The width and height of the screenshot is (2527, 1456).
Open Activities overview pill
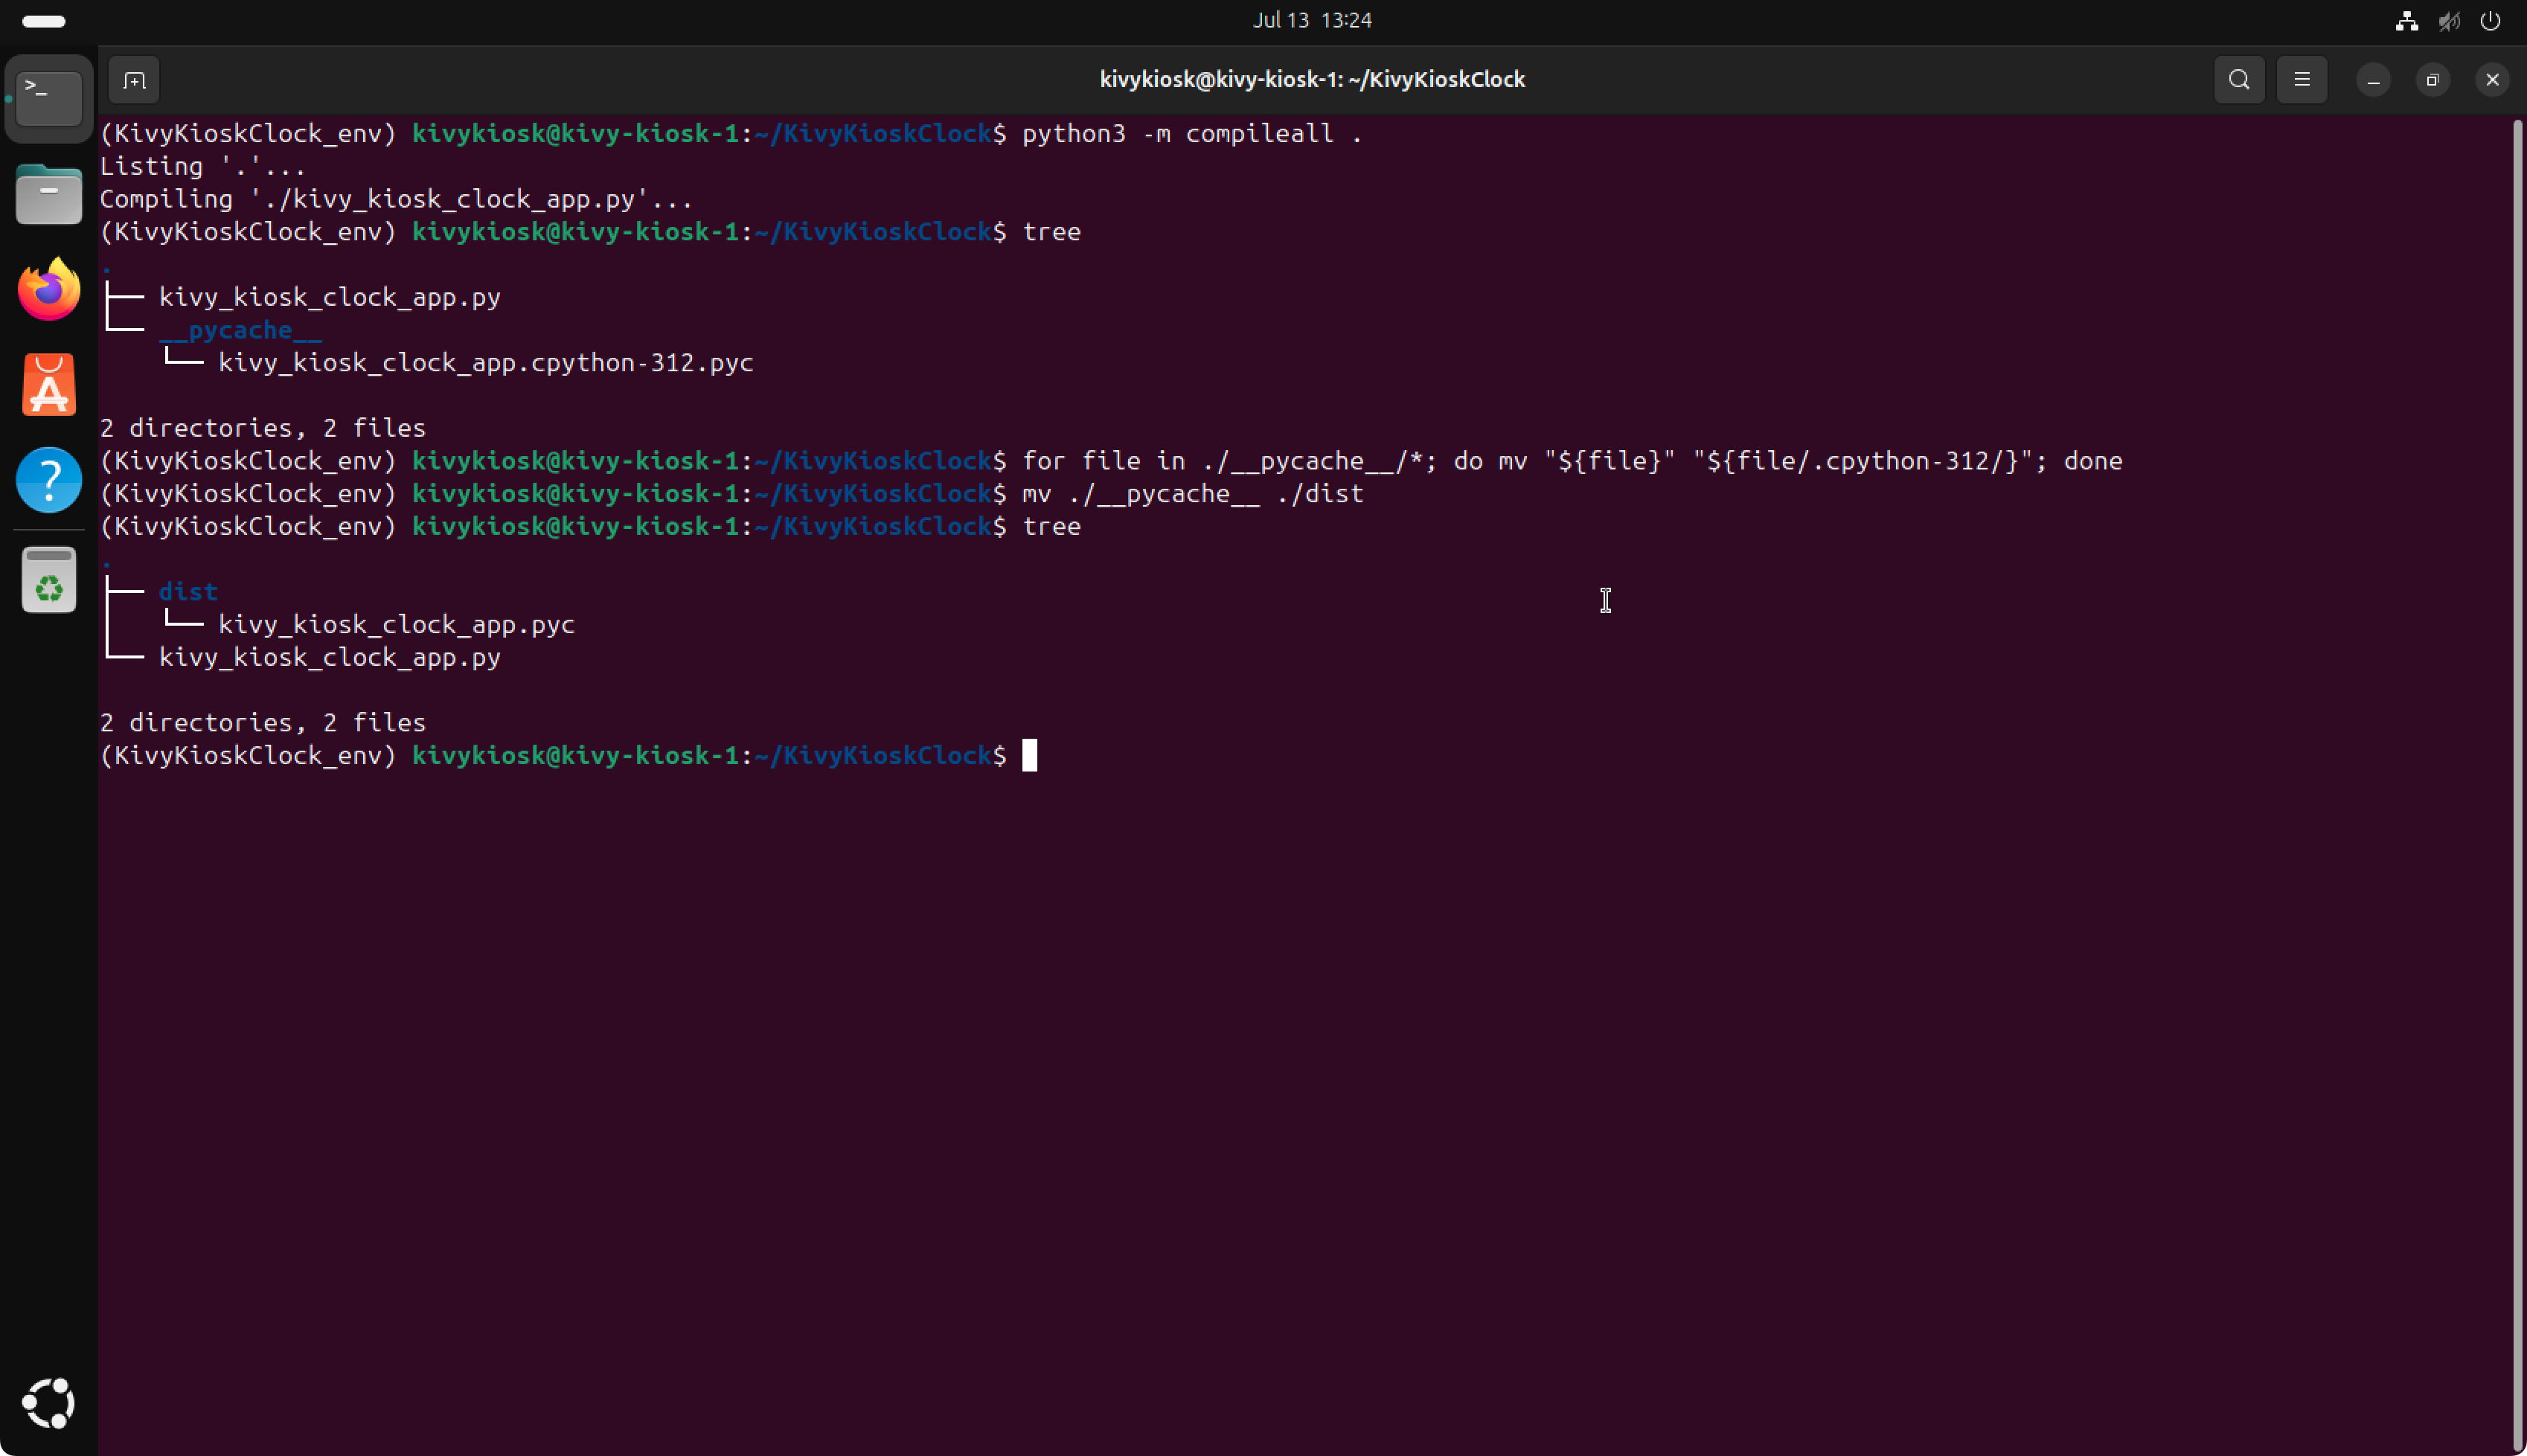click(43, 21)
